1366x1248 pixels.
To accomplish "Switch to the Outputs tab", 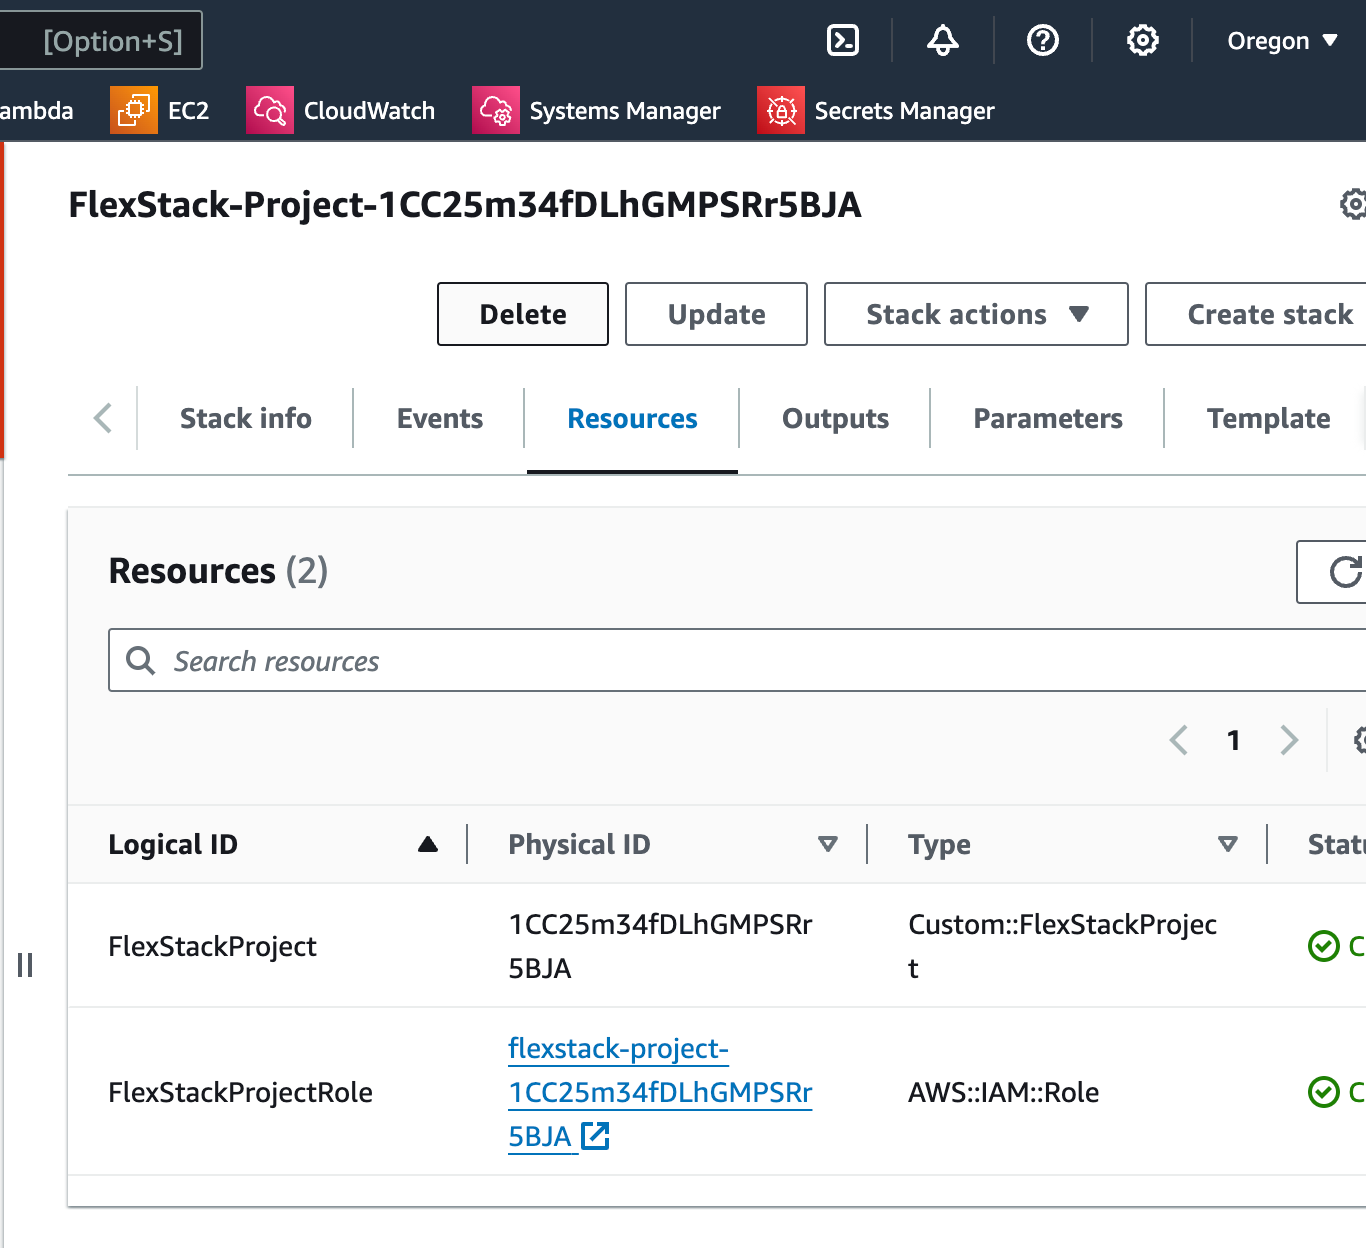I will coord(834,418).
